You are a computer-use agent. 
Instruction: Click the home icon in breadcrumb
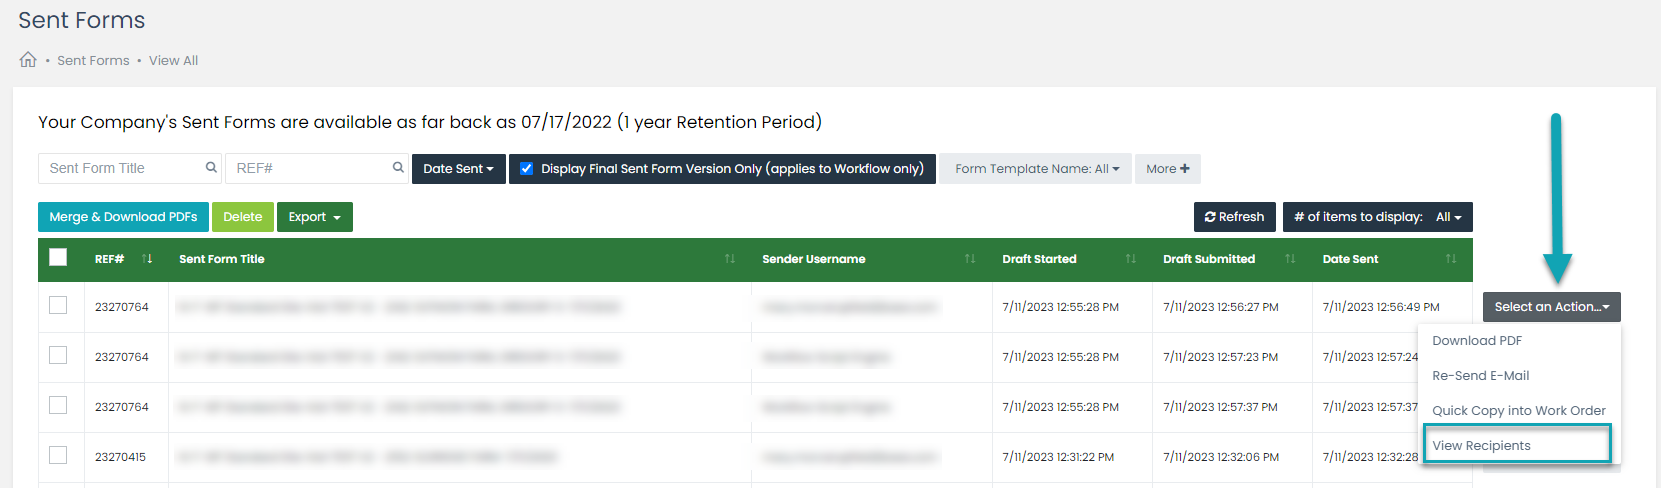(28, 60)
